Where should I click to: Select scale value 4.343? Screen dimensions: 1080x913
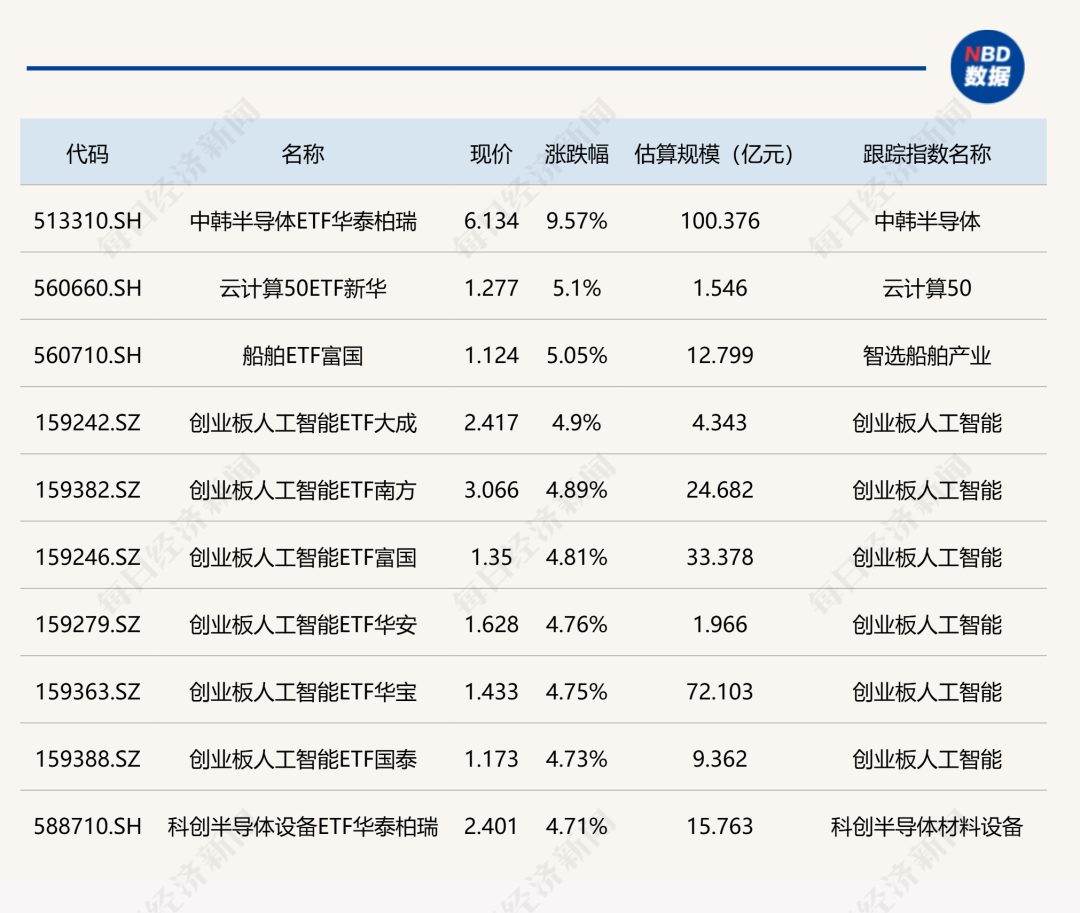click(x=720, y=422)
